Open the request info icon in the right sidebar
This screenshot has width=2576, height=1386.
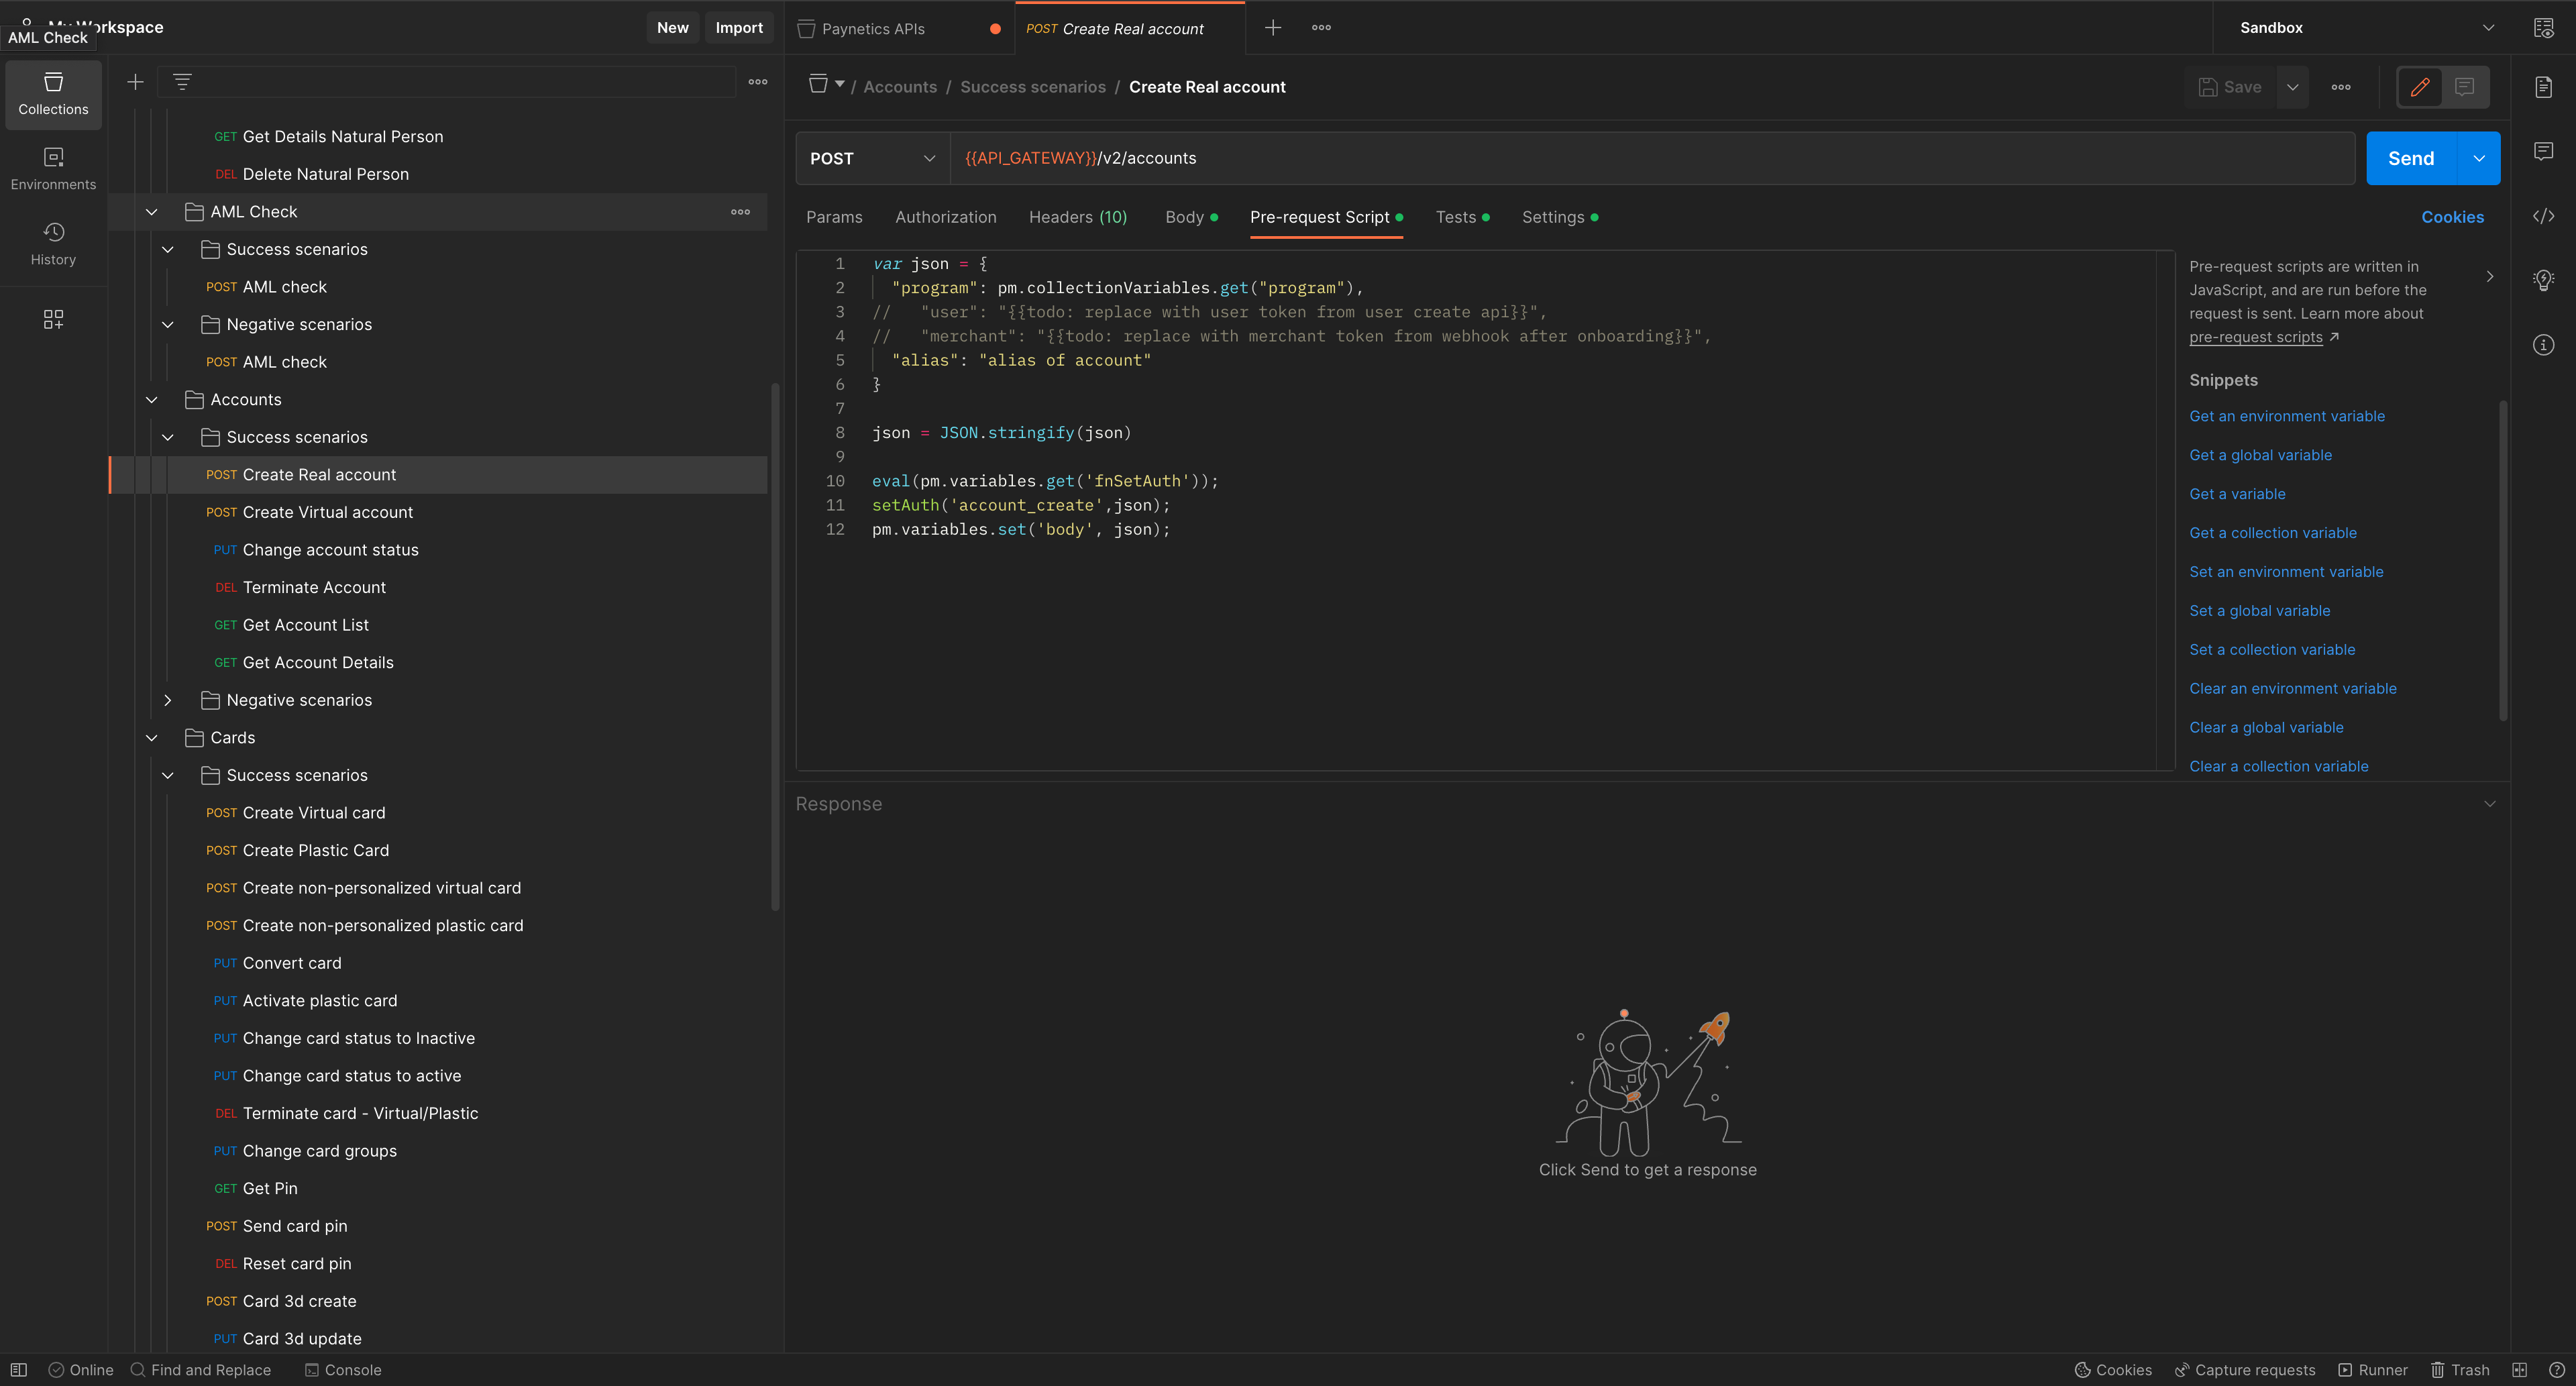coord(2543,345)
